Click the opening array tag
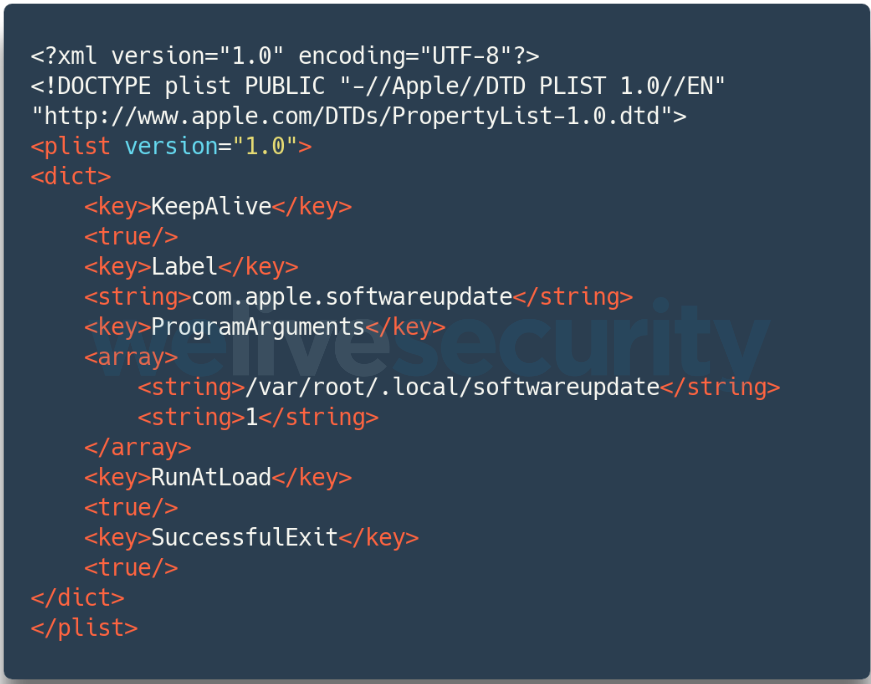Screen dimensions: 871x684 coord(131,357)
